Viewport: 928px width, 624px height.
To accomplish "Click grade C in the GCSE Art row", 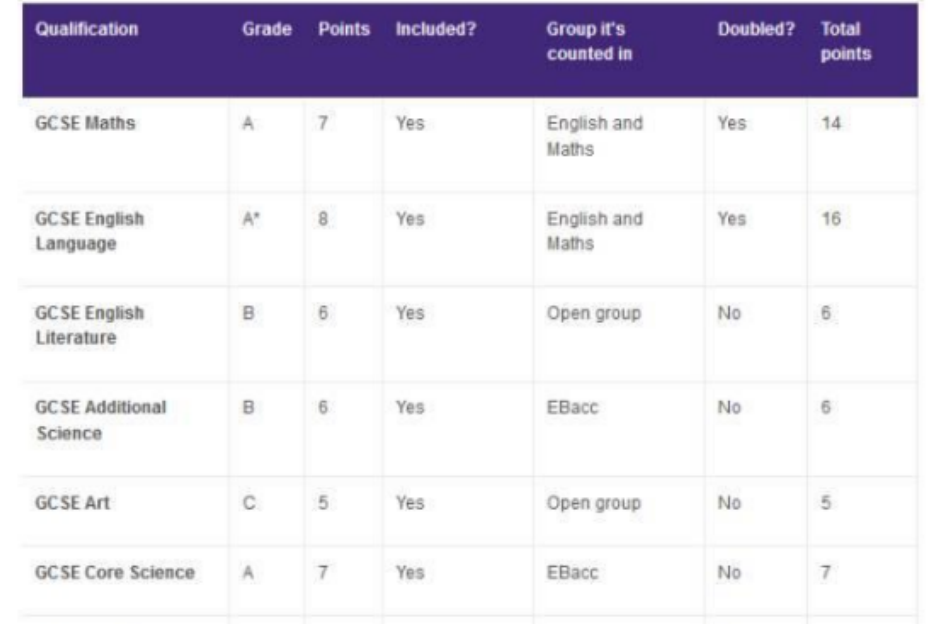I will pyautogui.click(x=248, y=502).
